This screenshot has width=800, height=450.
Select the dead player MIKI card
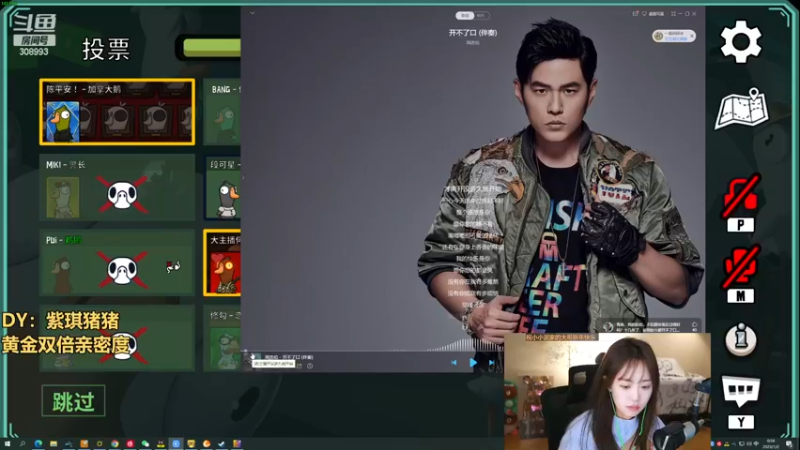(x=117, y=187)
